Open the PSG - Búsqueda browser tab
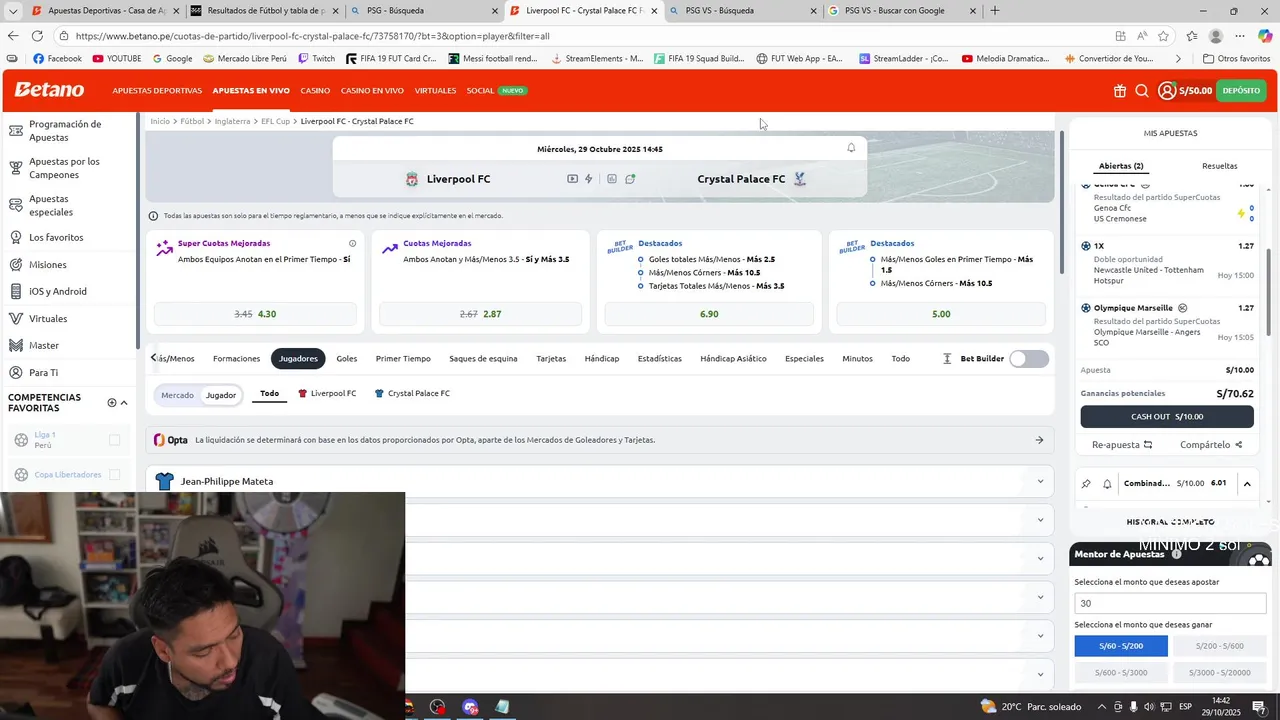The width and height of the screenshot is (1280, 720). point(423,11)
